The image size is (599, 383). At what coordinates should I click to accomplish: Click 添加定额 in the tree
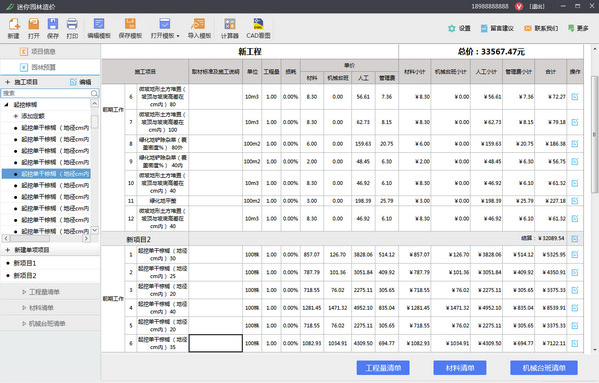[33, 116]
